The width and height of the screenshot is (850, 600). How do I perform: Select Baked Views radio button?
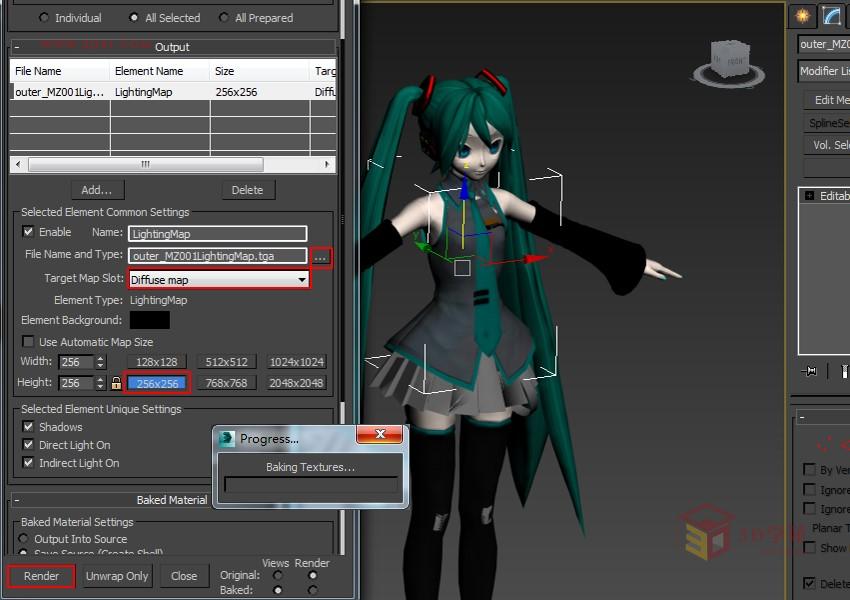pyautogui.click(x=278, y=590)
